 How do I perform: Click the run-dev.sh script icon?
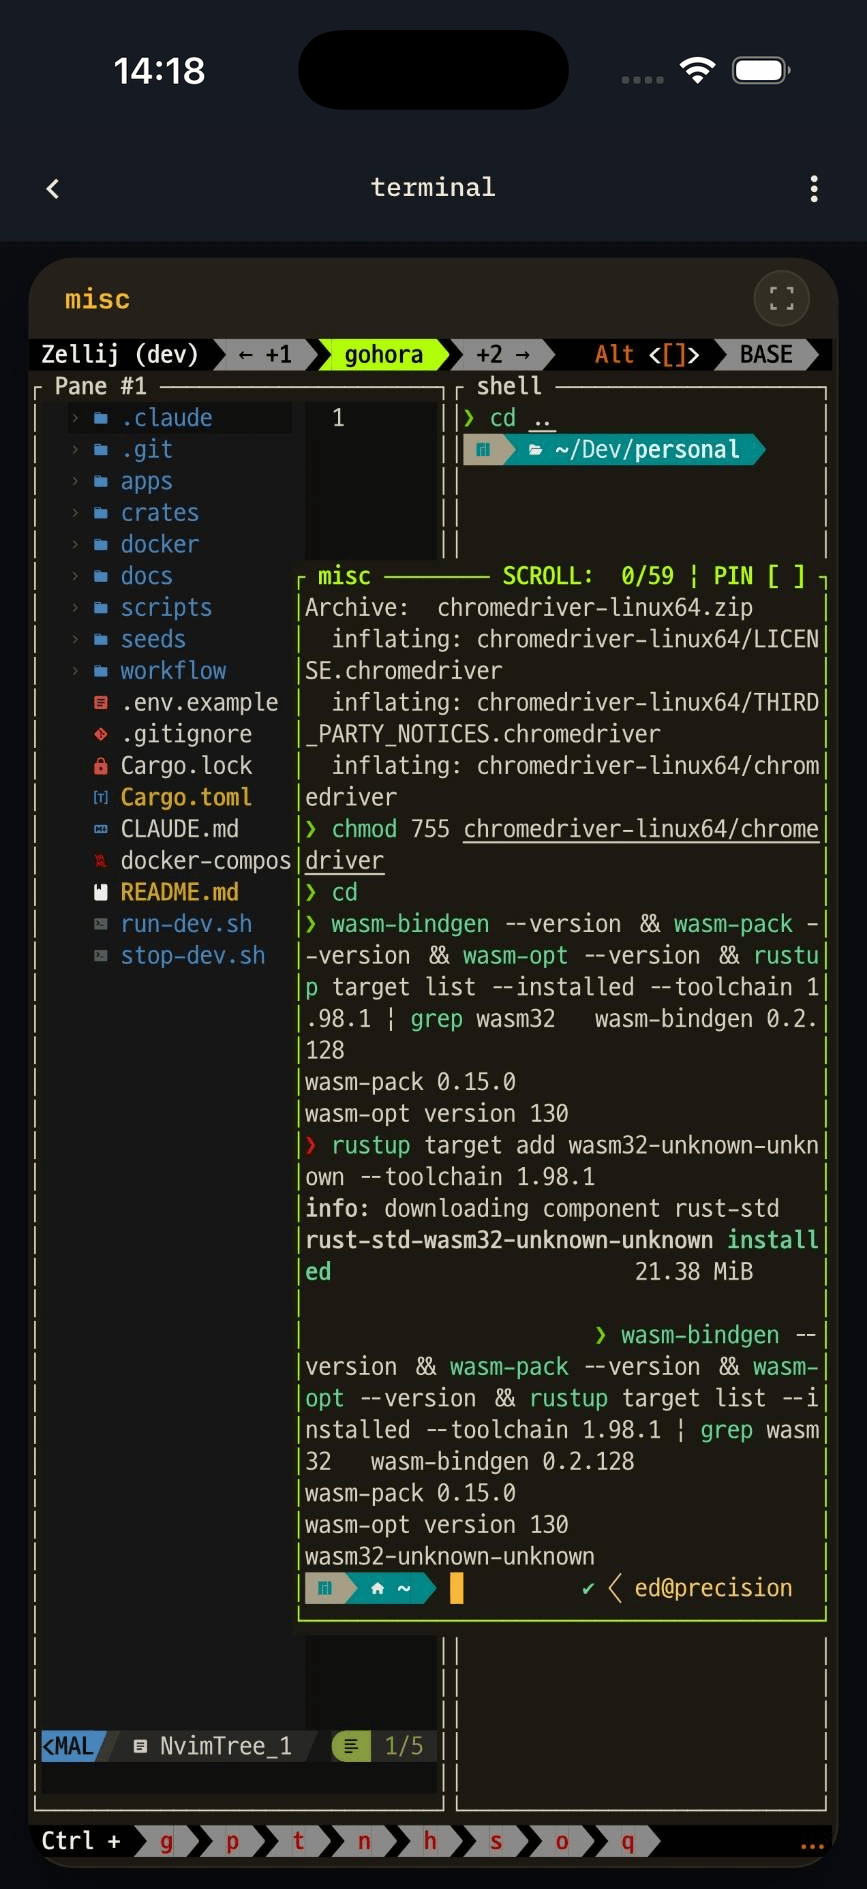pyautogui.click(x=101, y=925)
